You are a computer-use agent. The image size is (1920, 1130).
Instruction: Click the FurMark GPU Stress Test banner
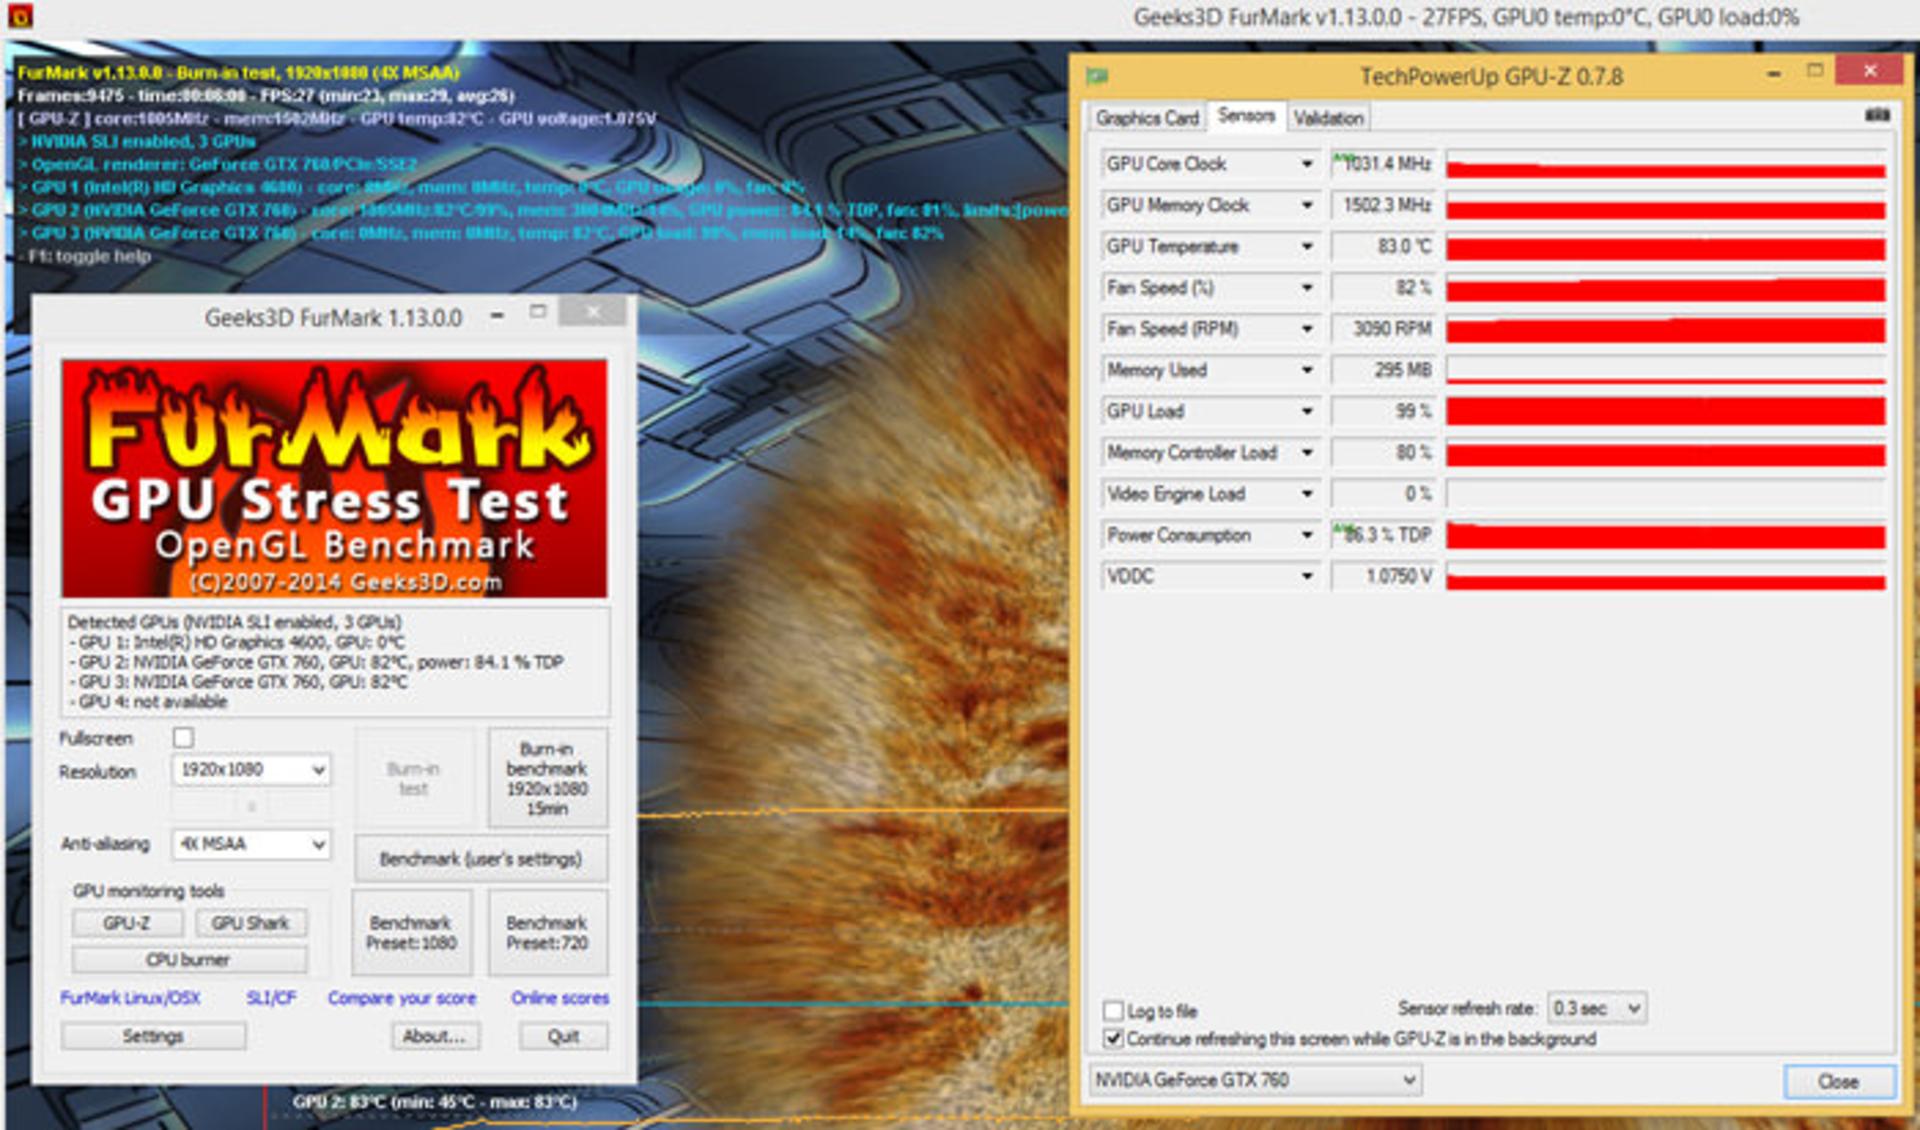pos(334,478)
